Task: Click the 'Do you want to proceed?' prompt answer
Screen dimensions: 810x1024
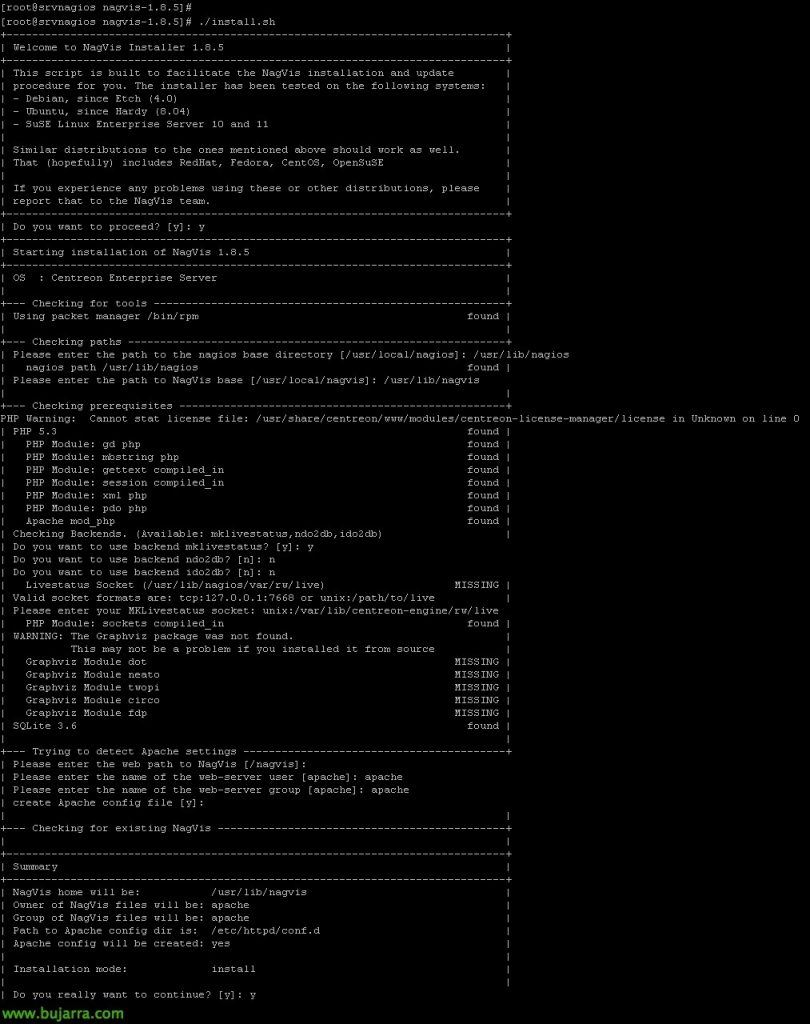Action: click(x=201, y=227)
